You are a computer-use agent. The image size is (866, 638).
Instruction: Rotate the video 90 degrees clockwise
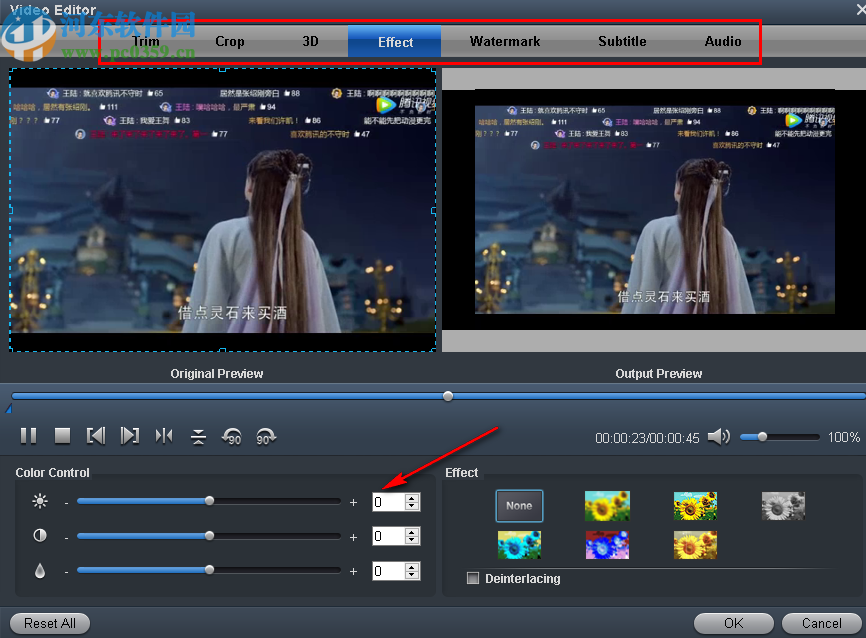point(266,436)
